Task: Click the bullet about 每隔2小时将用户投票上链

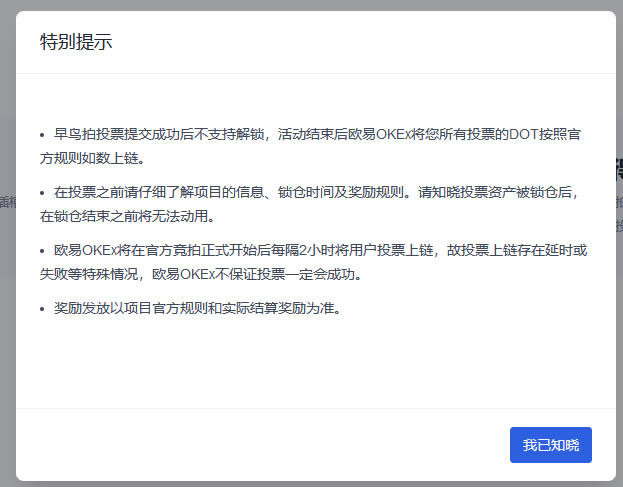Action: click(x=313, y=262)
